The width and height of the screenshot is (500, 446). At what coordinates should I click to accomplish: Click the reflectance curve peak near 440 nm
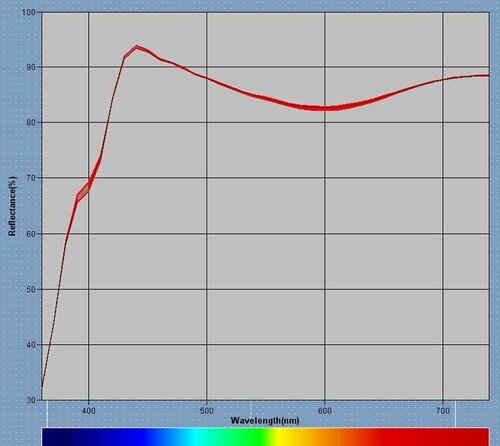click(x=136, y=47)
